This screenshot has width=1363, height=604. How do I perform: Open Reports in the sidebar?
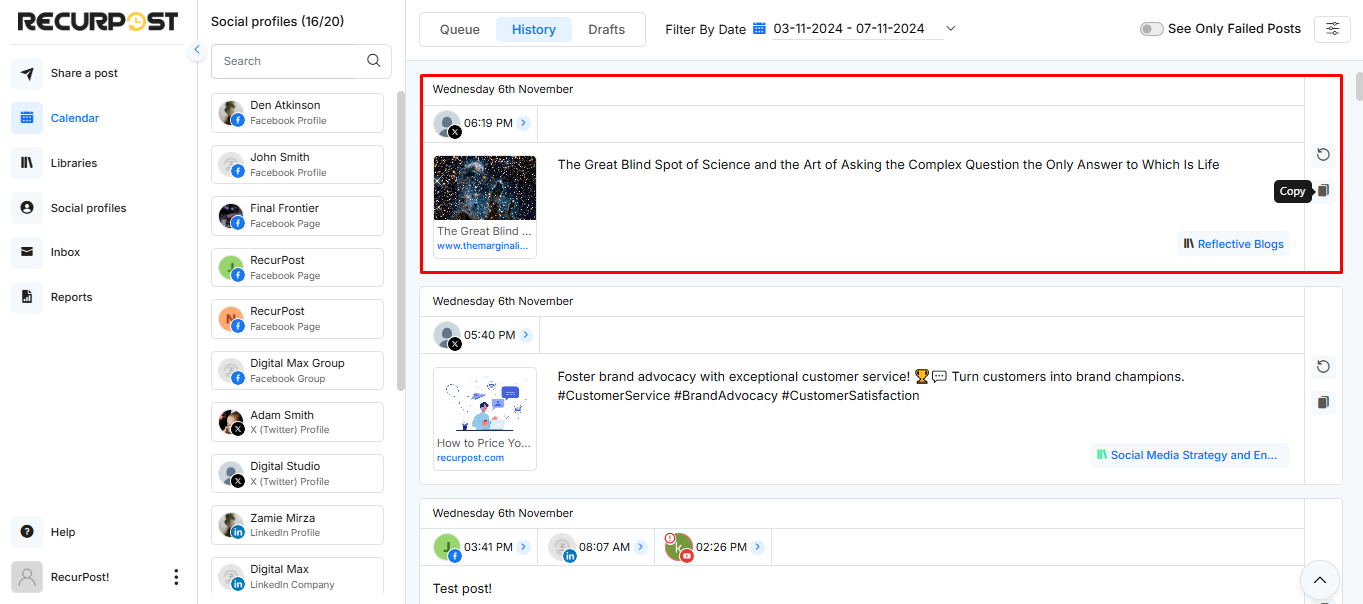(x=71, y=297)
